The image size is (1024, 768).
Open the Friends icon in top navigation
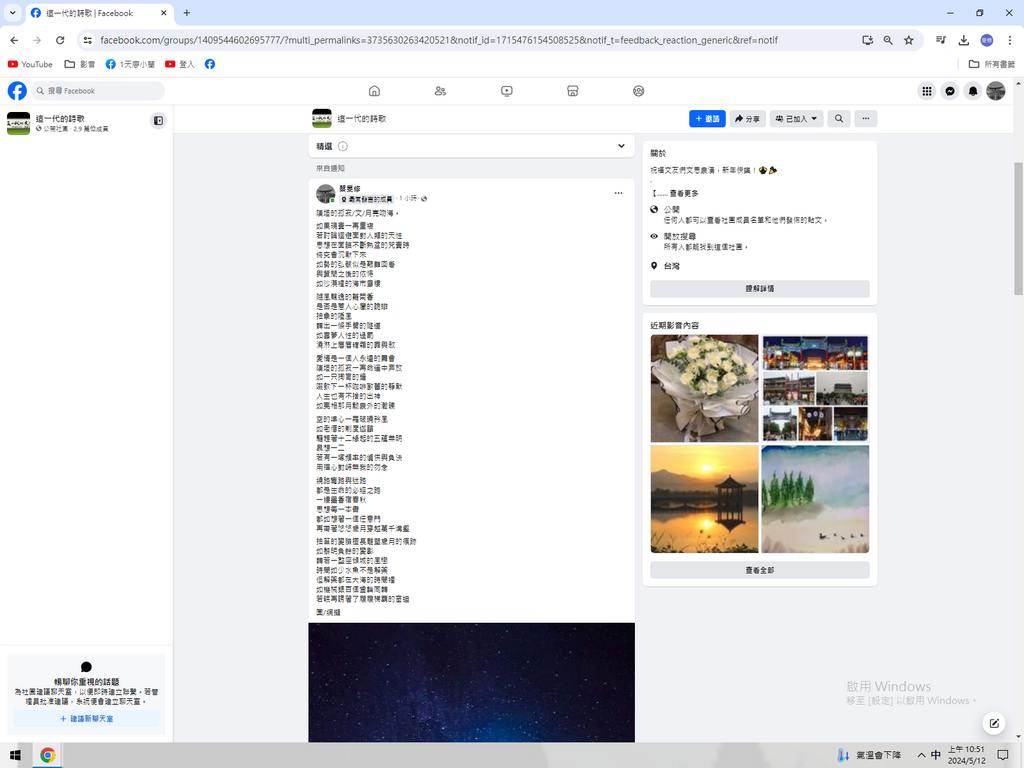click(x=440, y=91)
